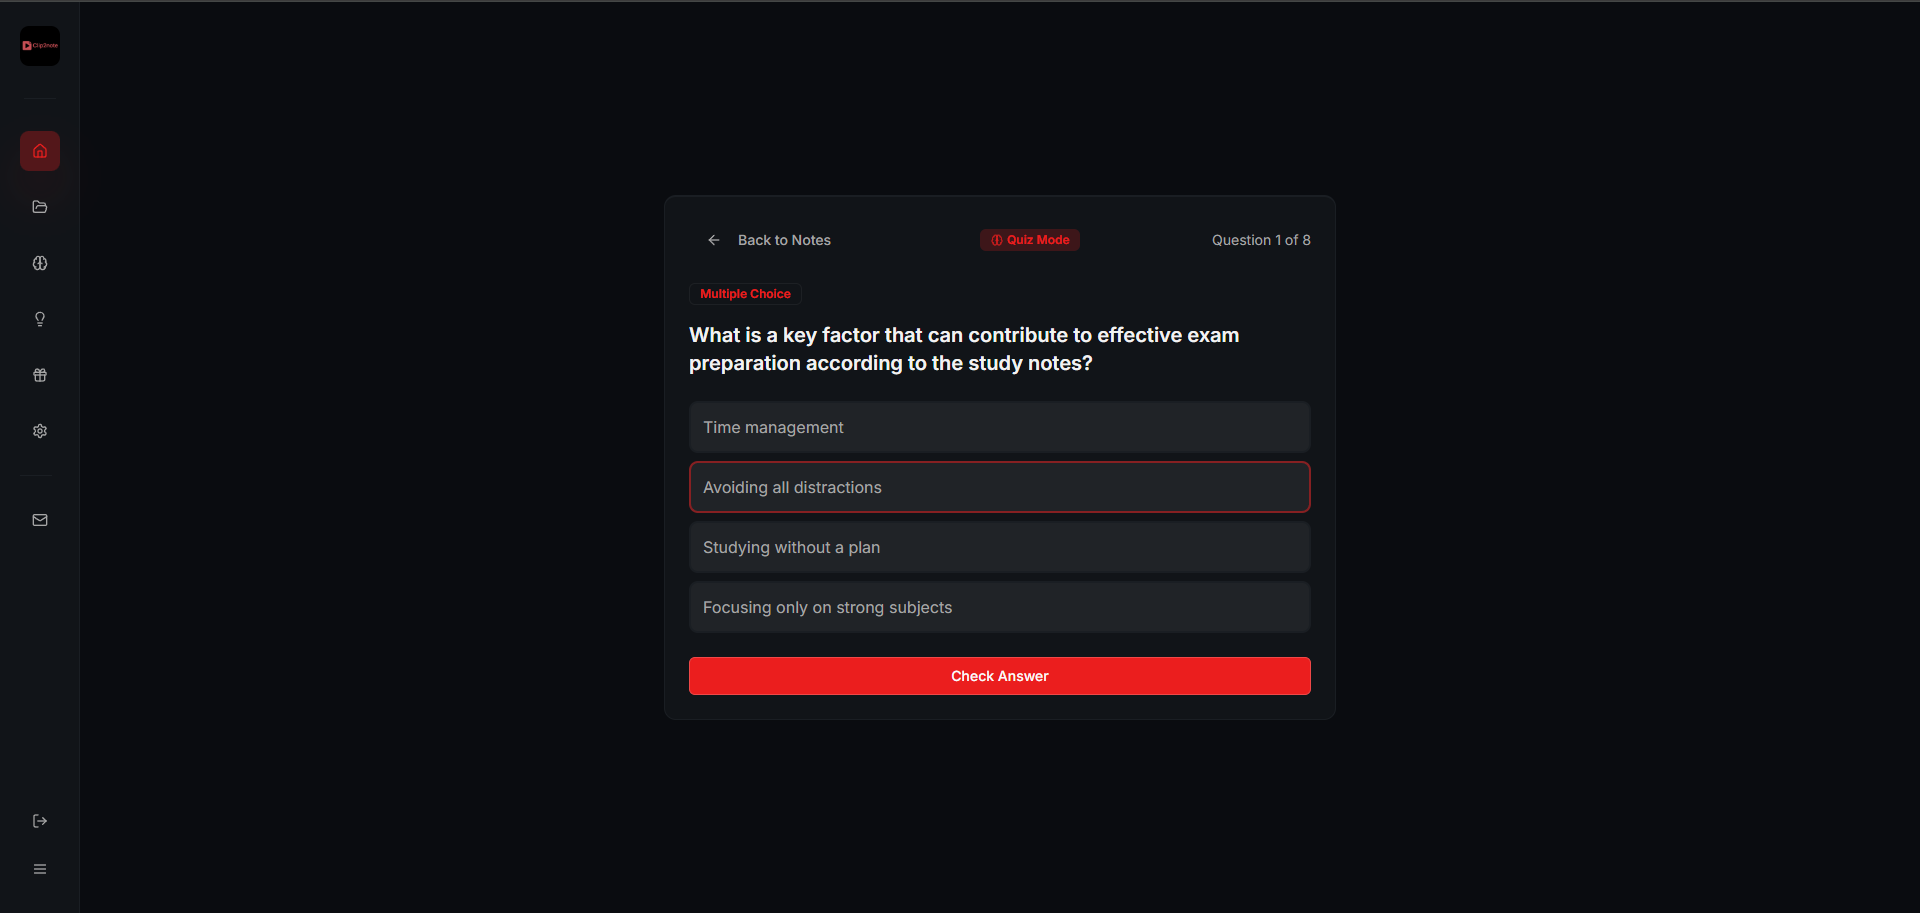
Task: Click the Mail envelope icon in sidebar
Action: click(40, 519)
